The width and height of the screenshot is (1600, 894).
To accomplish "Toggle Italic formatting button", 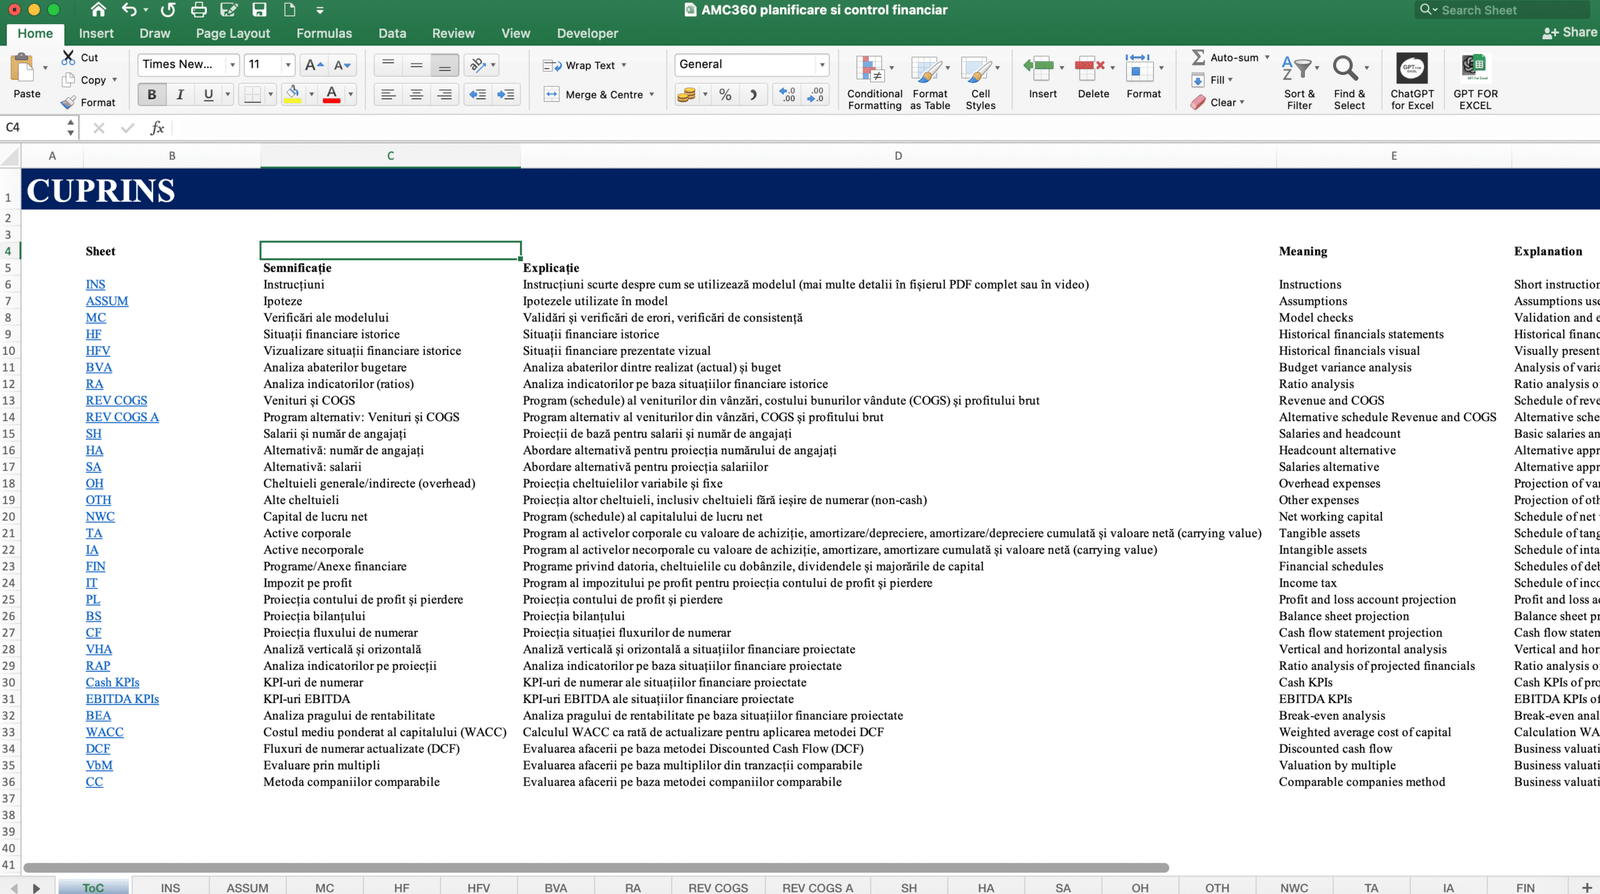I will point(180,95).
